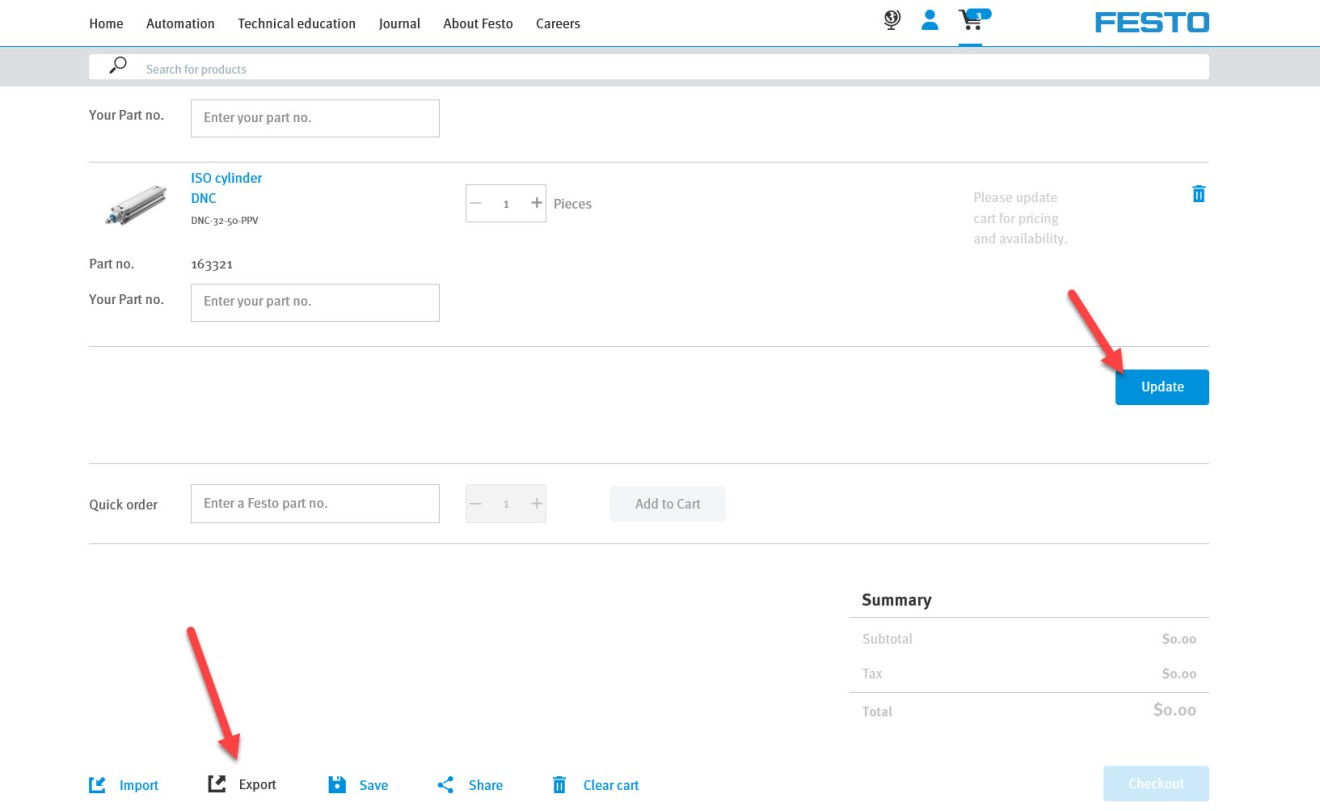Click the Save link text
This screenshot has width=1320, height=811.
[x=373, y=785]
